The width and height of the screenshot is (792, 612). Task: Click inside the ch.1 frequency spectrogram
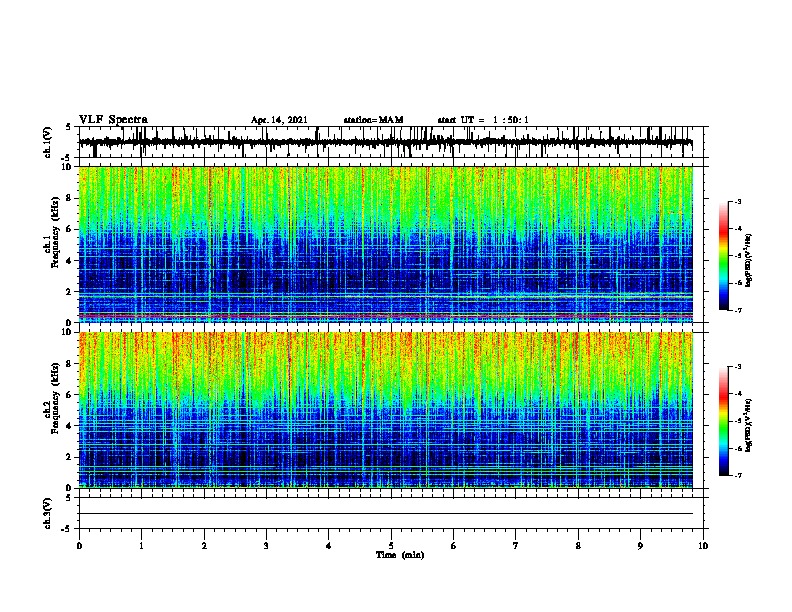tap(386, 244)
